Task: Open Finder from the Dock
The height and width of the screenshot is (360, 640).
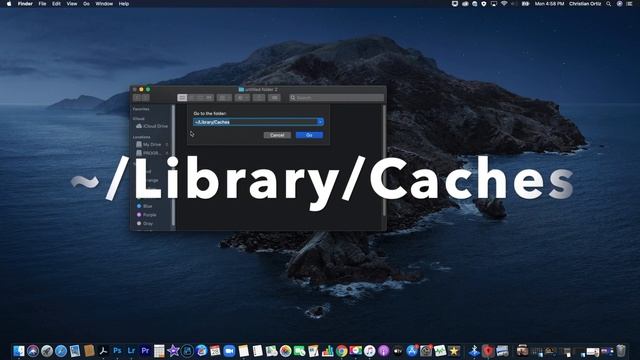Action: [19, 351]
